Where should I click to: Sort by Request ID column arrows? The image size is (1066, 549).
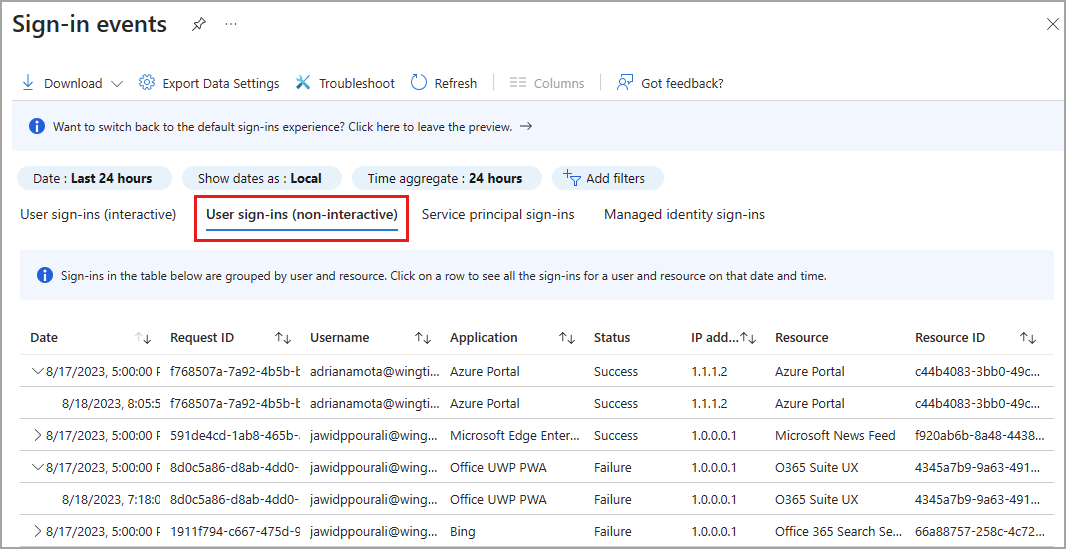coord(282,338)
